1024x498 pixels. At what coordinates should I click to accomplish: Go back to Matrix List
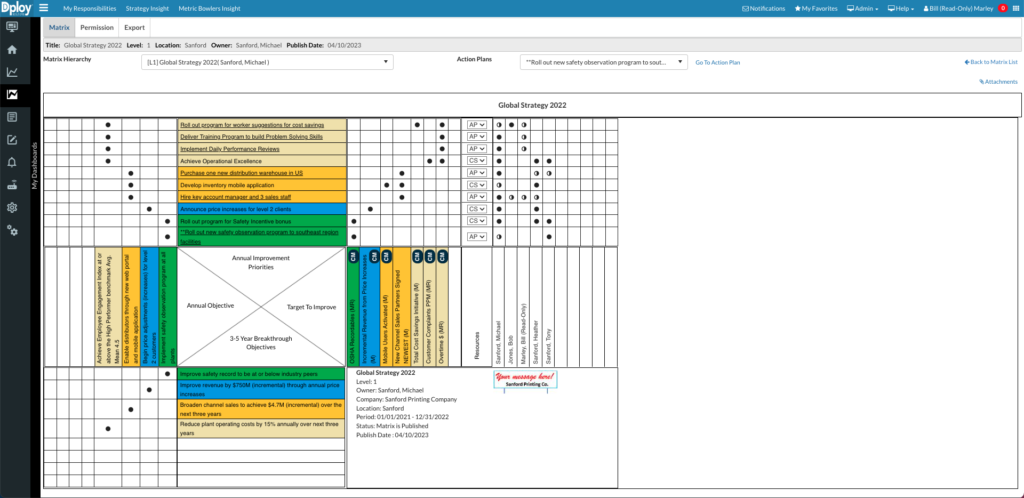(990, 62)
